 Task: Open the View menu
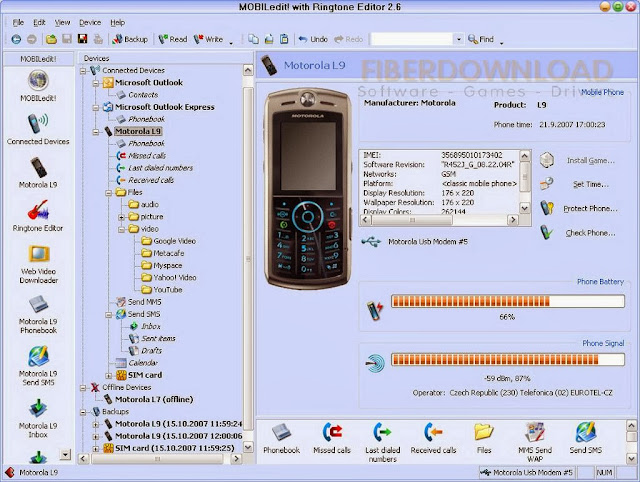coord(62,22)
